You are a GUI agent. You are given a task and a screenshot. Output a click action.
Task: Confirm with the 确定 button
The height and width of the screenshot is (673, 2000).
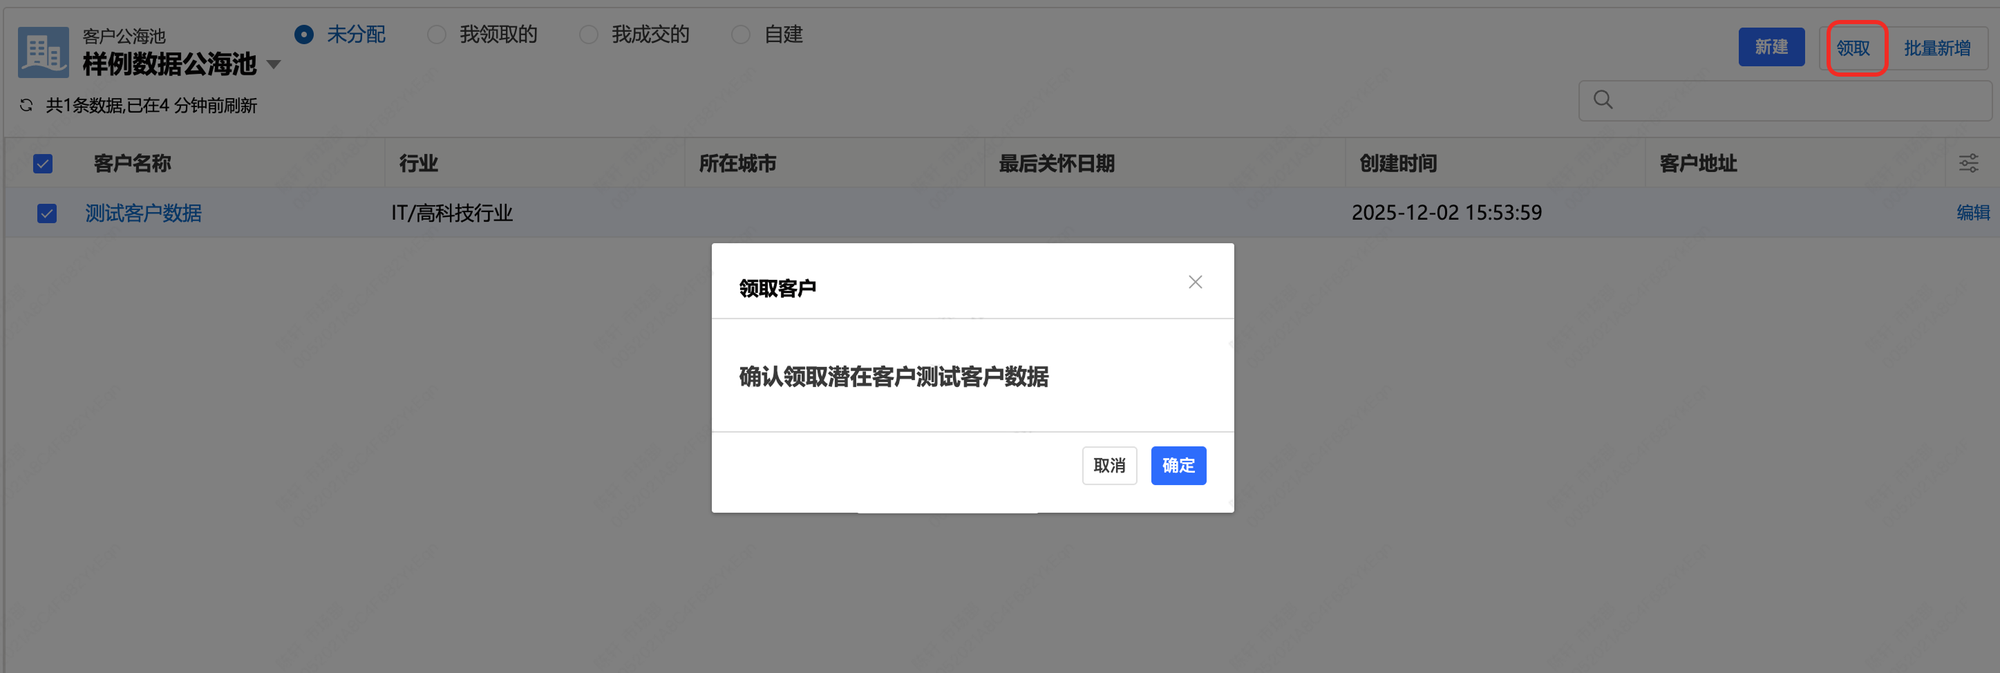1178,466
